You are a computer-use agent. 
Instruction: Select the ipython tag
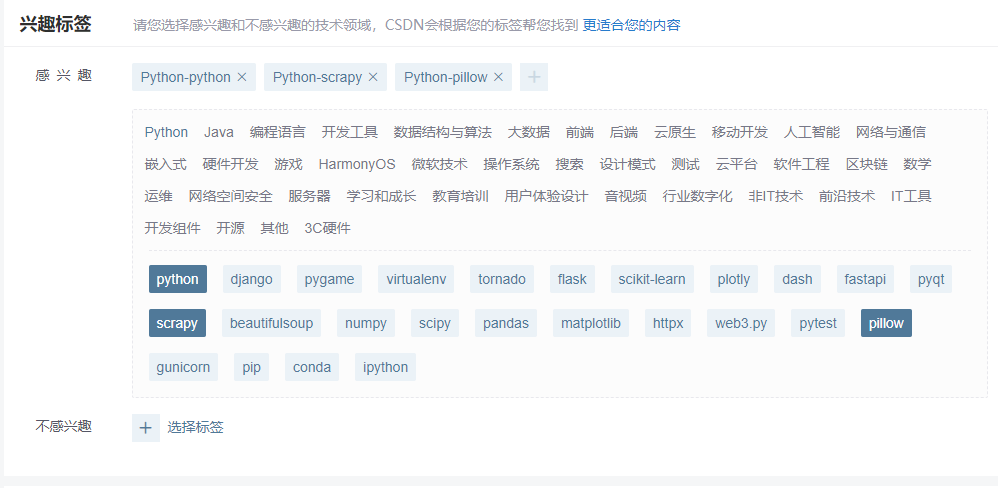click(x=385, y=367)
